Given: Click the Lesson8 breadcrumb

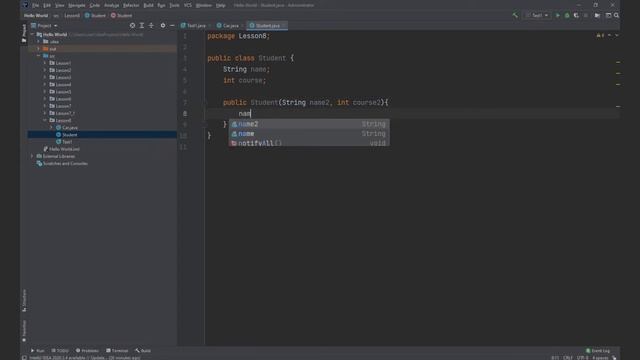Looking at the screenshot, I should 72,16.
